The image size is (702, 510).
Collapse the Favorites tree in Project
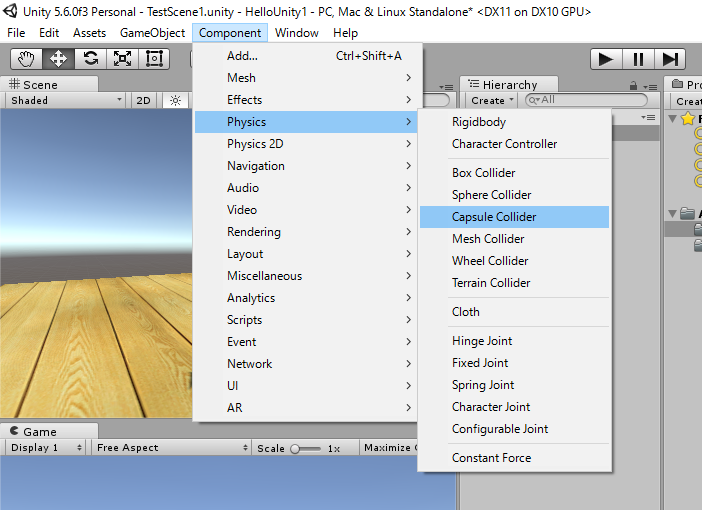[x=672, y=119]
